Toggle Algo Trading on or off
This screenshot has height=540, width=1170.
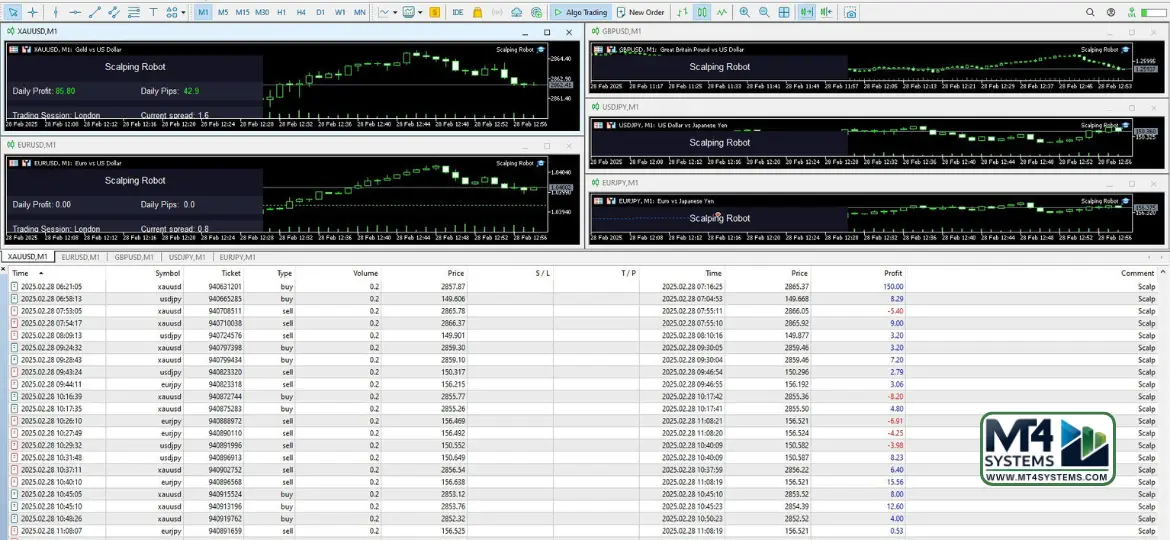coord(580,12)
